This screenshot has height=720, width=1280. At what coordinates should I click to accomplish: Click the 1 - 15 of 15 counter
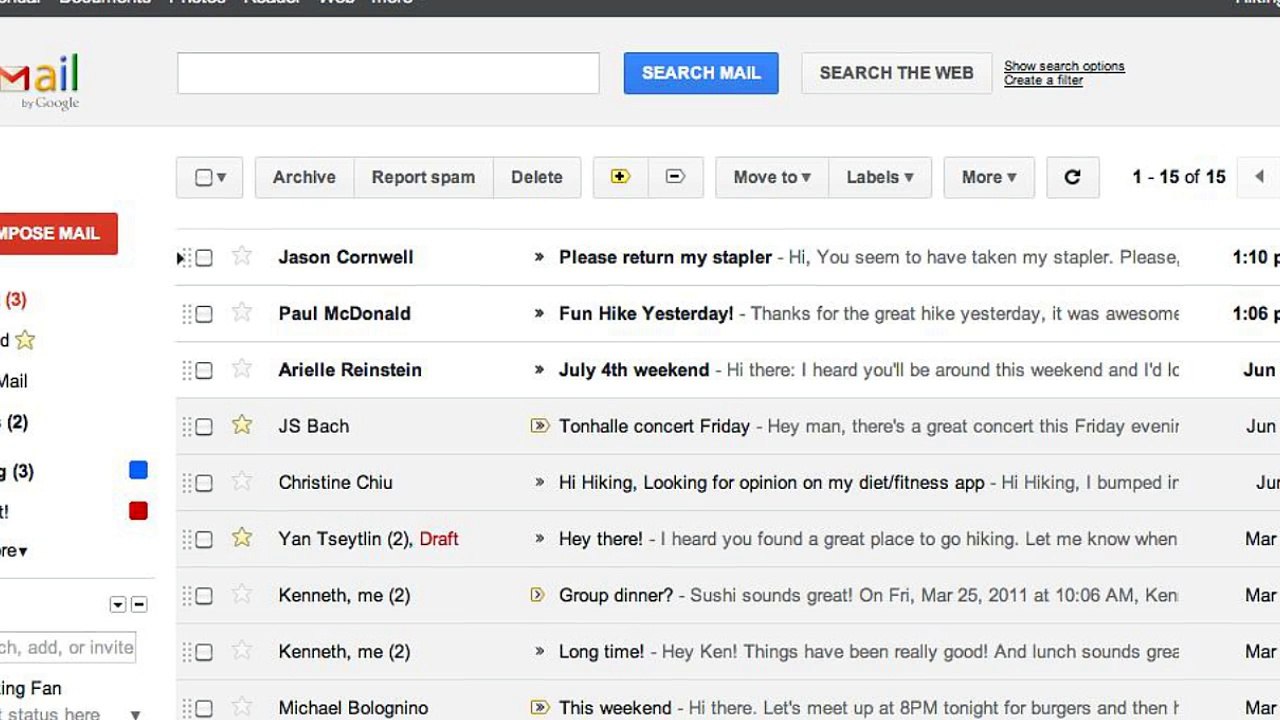click(x=1179, y=177)
